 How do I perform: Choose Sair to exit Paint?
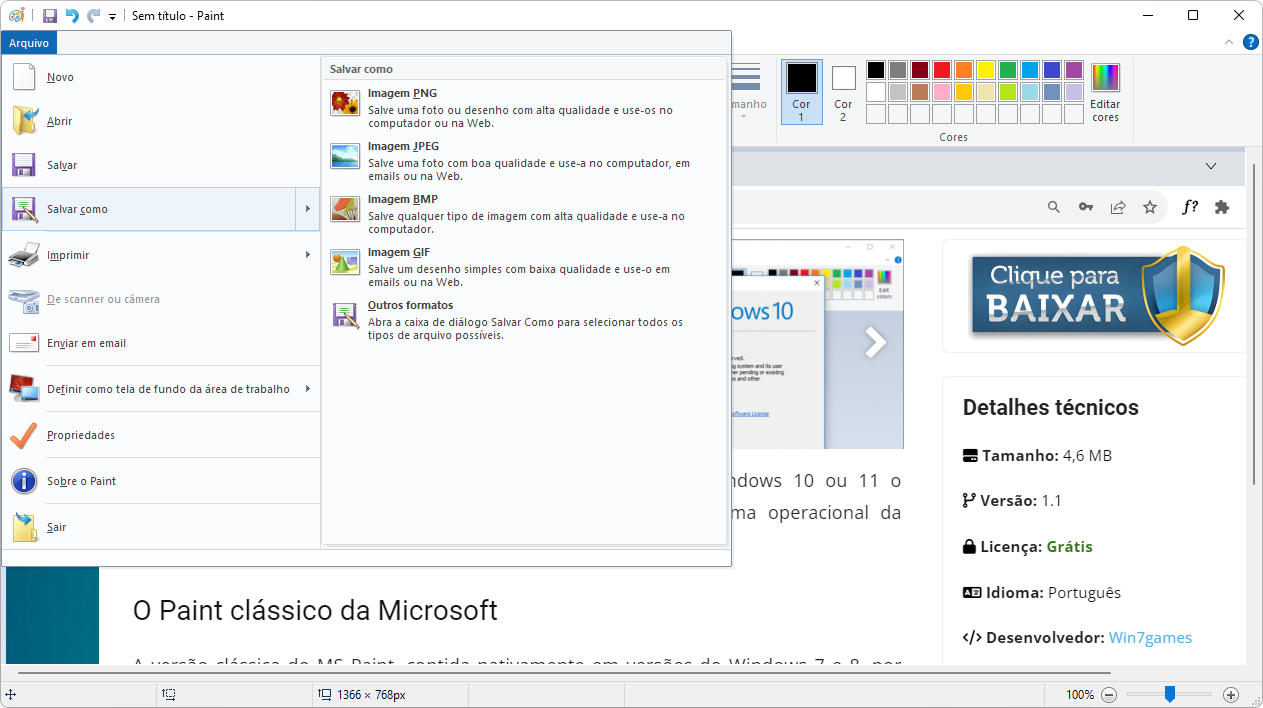pyautogui.click(x=161, y=527)
